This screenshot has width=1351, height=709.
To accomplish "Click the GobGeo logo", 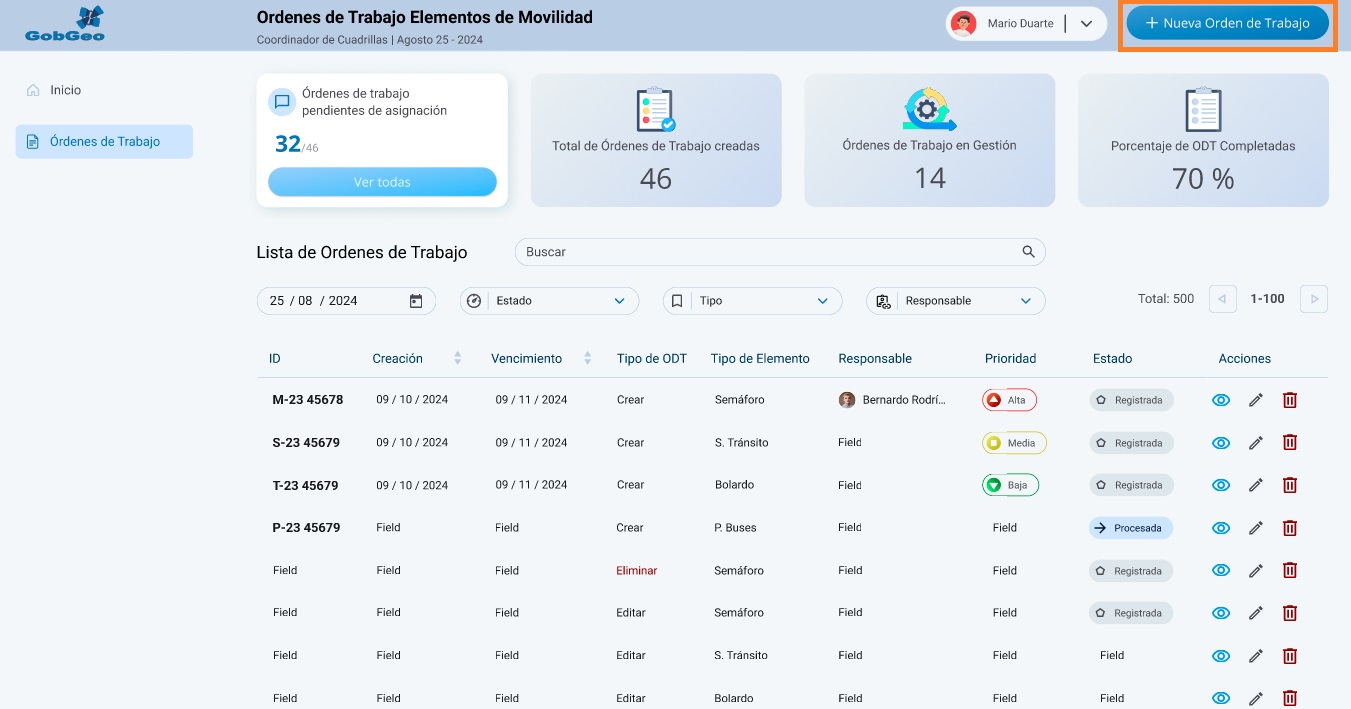I will [65, 25].
